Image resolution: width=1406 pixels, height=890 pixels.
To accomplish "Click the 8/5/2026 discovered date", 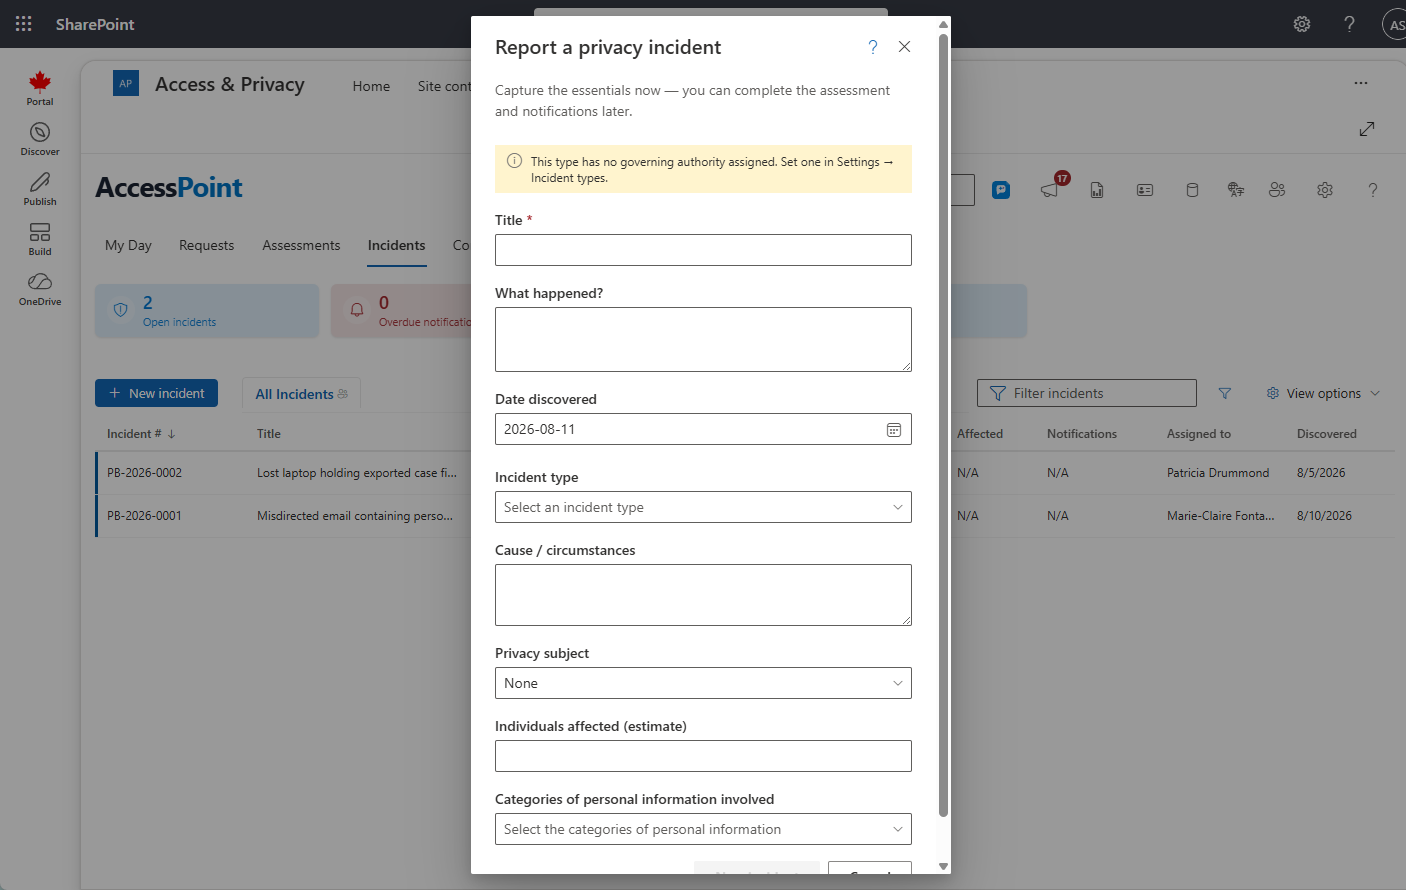I will 1321,473.
